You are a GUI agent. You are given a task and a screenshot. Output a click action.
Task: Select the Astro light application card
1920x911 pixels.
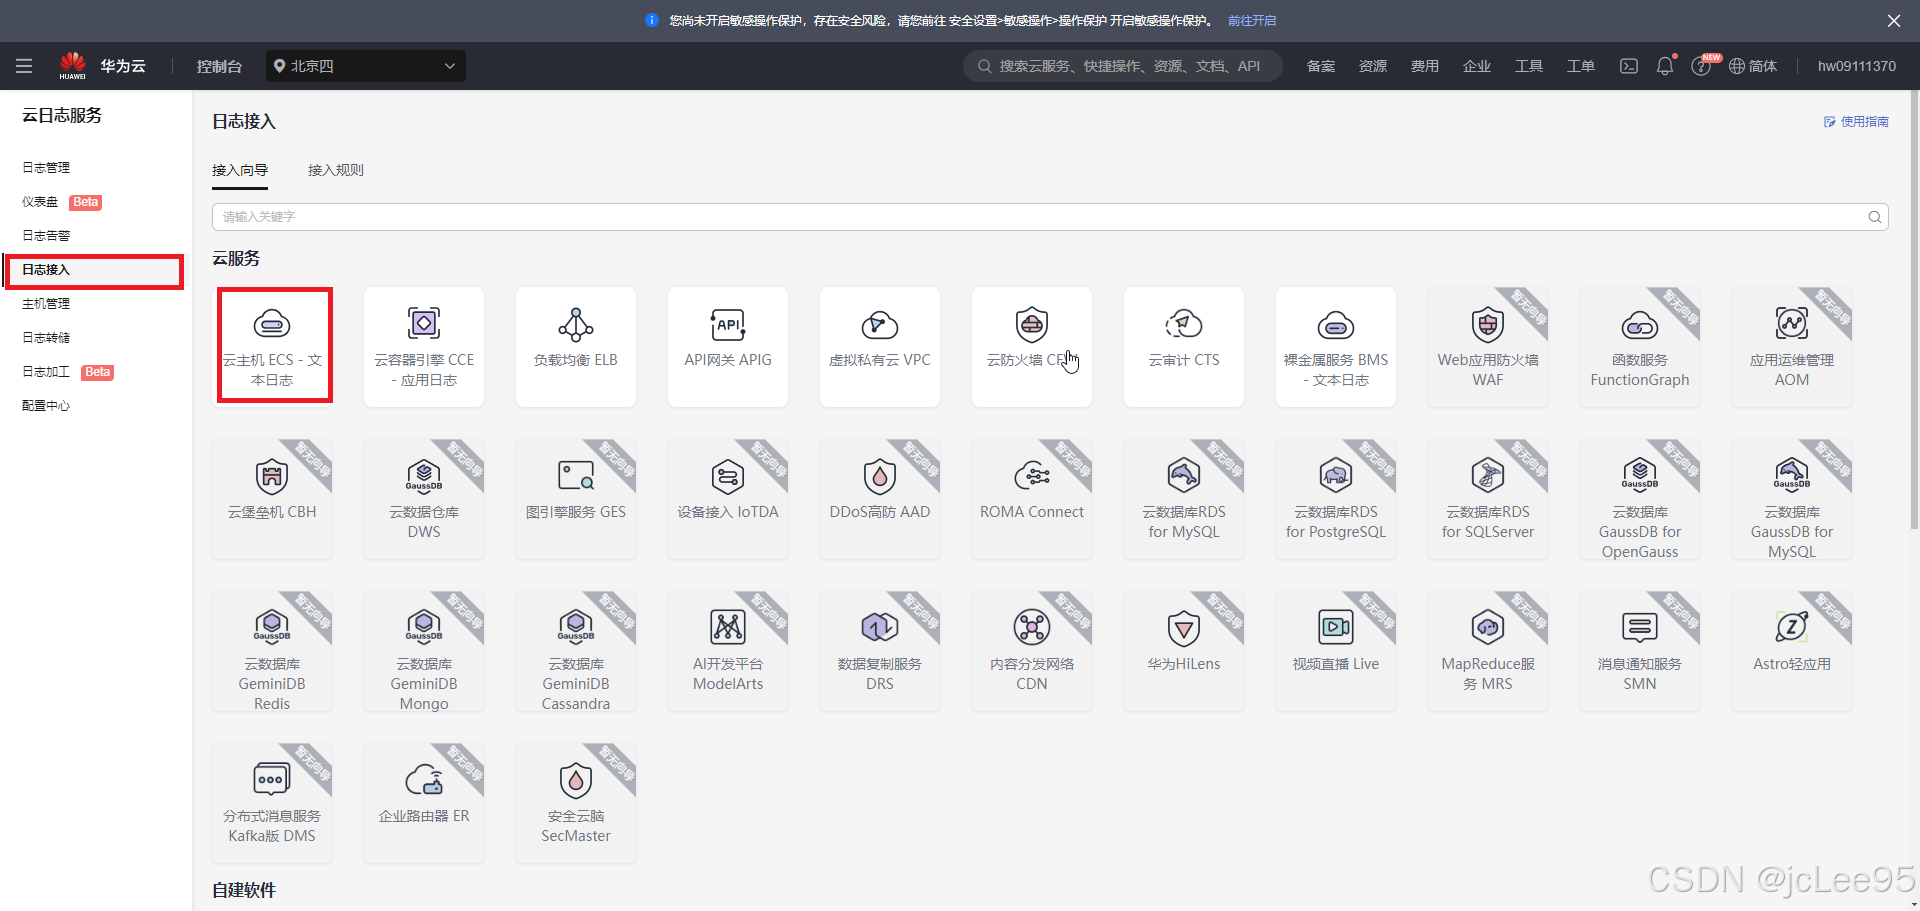(x=1792, y=650)
